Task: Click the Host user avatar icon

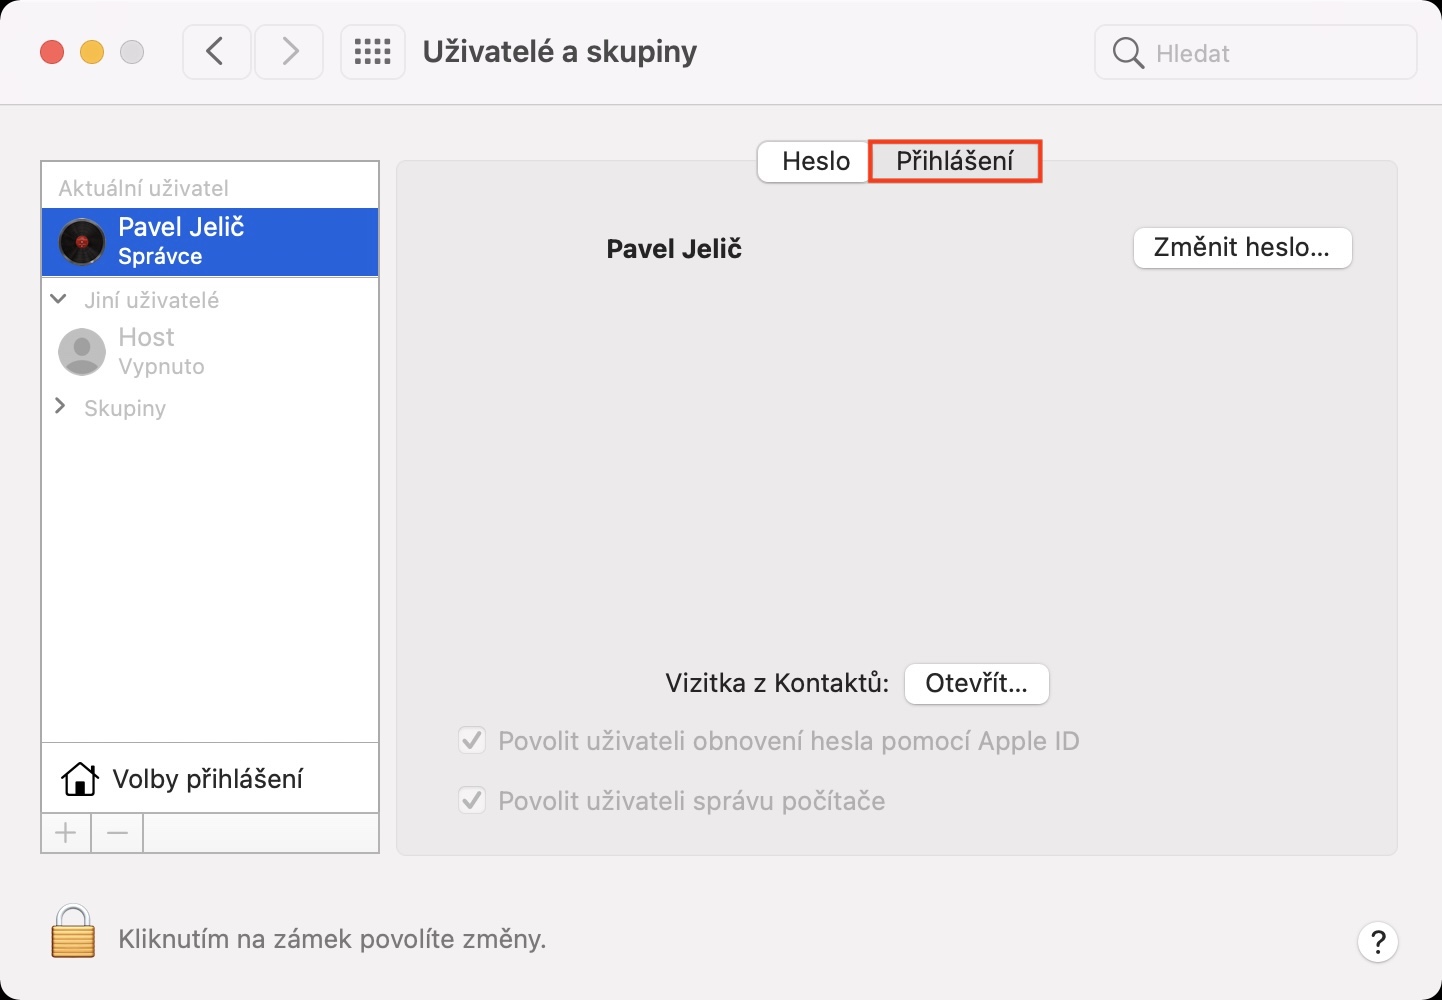Action: [x=82, y=352]
